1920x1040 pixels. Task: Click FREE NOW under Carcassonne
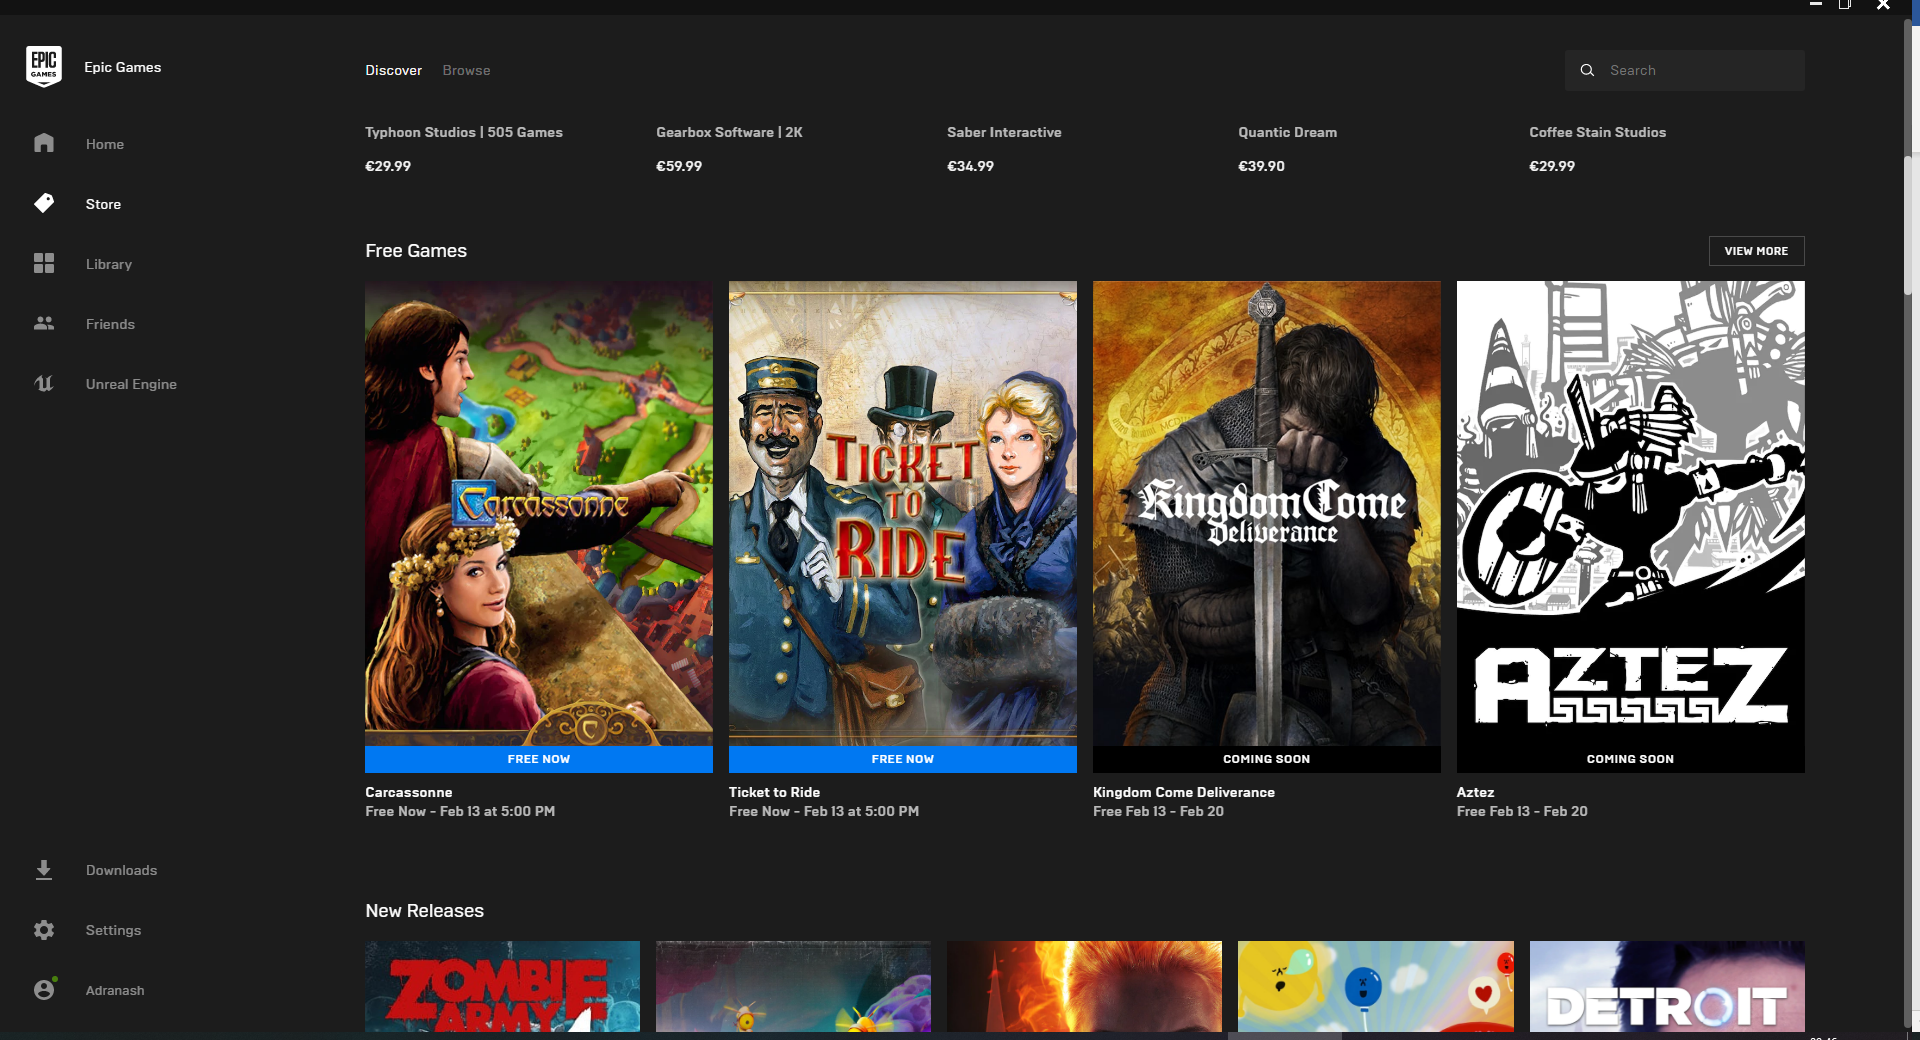538,759
